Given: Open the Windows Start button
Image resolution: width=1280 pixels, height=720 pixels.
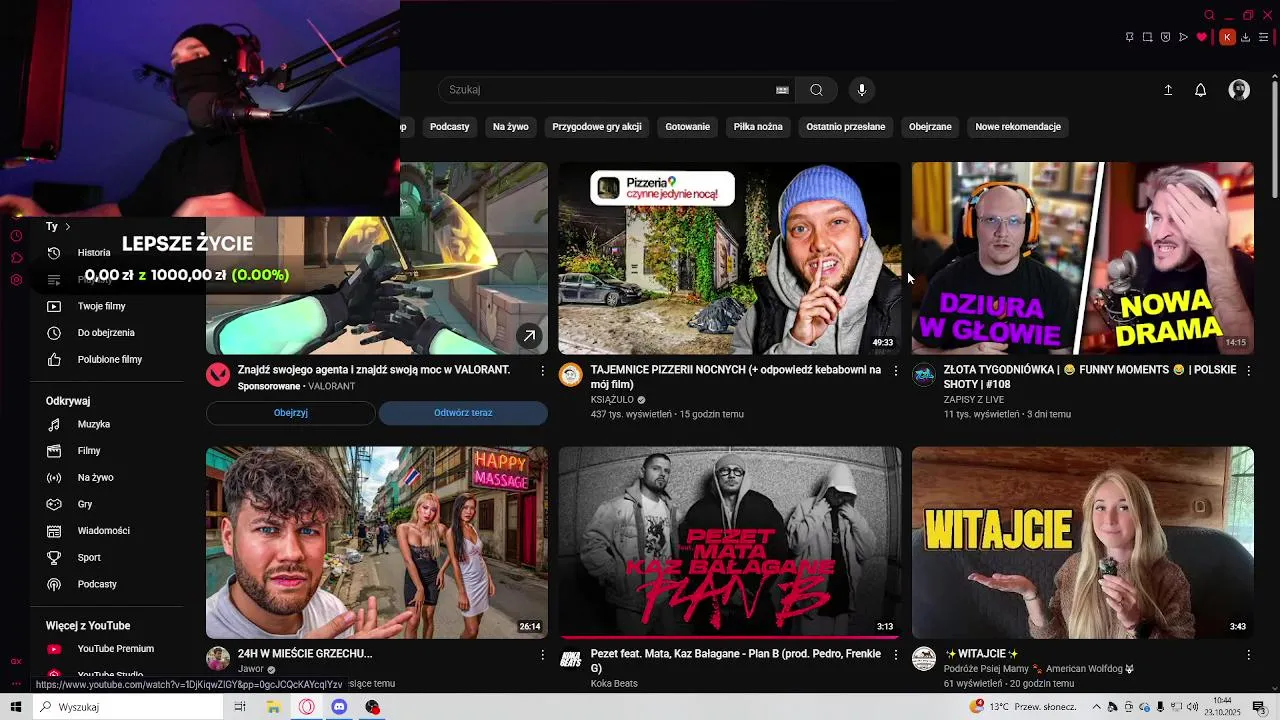Looking at the screenshot, I should tap(15, 707).
